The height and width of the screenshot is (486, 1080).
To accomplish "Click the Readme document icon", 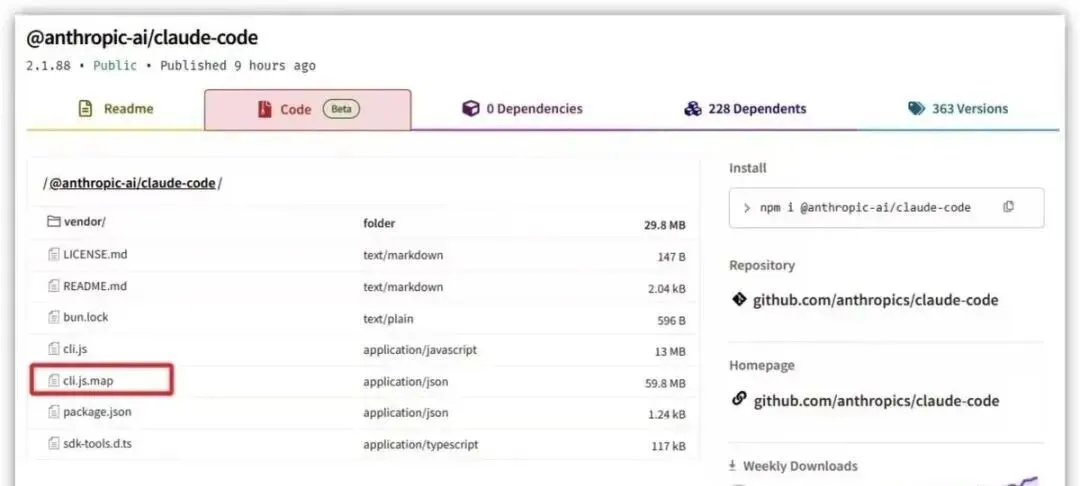I will point(85,109).
